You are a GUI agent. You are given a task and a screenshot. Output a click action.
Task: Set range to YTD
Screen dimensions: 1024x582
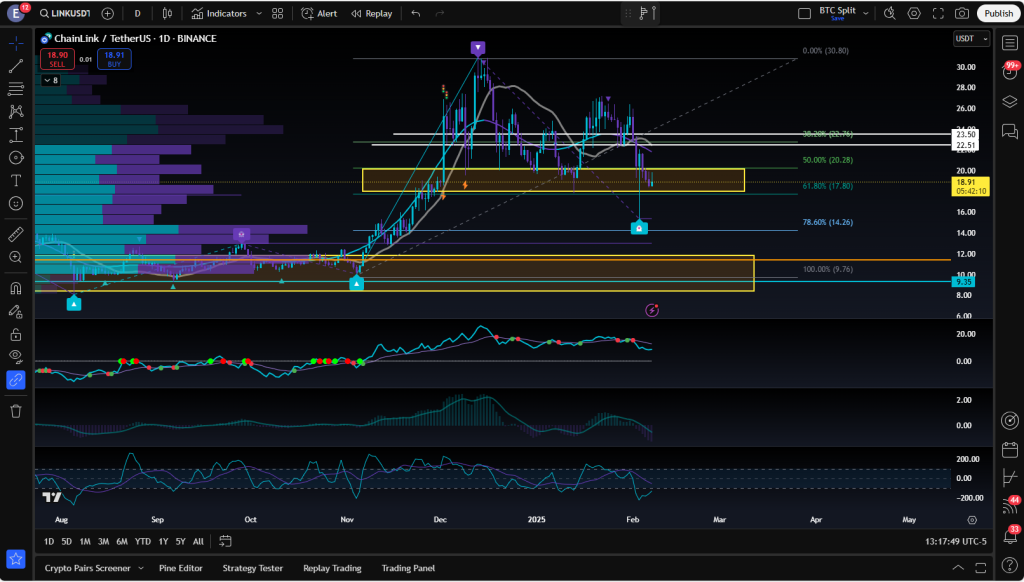tap(142, 542)
